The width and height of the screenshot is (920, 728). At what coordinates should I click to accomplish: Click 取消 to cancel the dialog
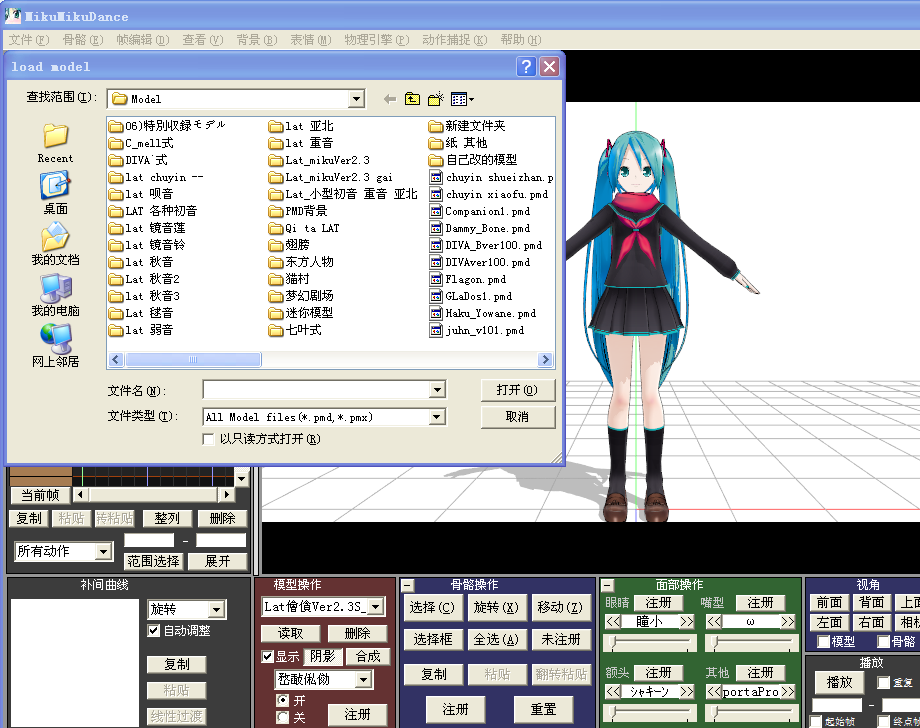point(518,417)
